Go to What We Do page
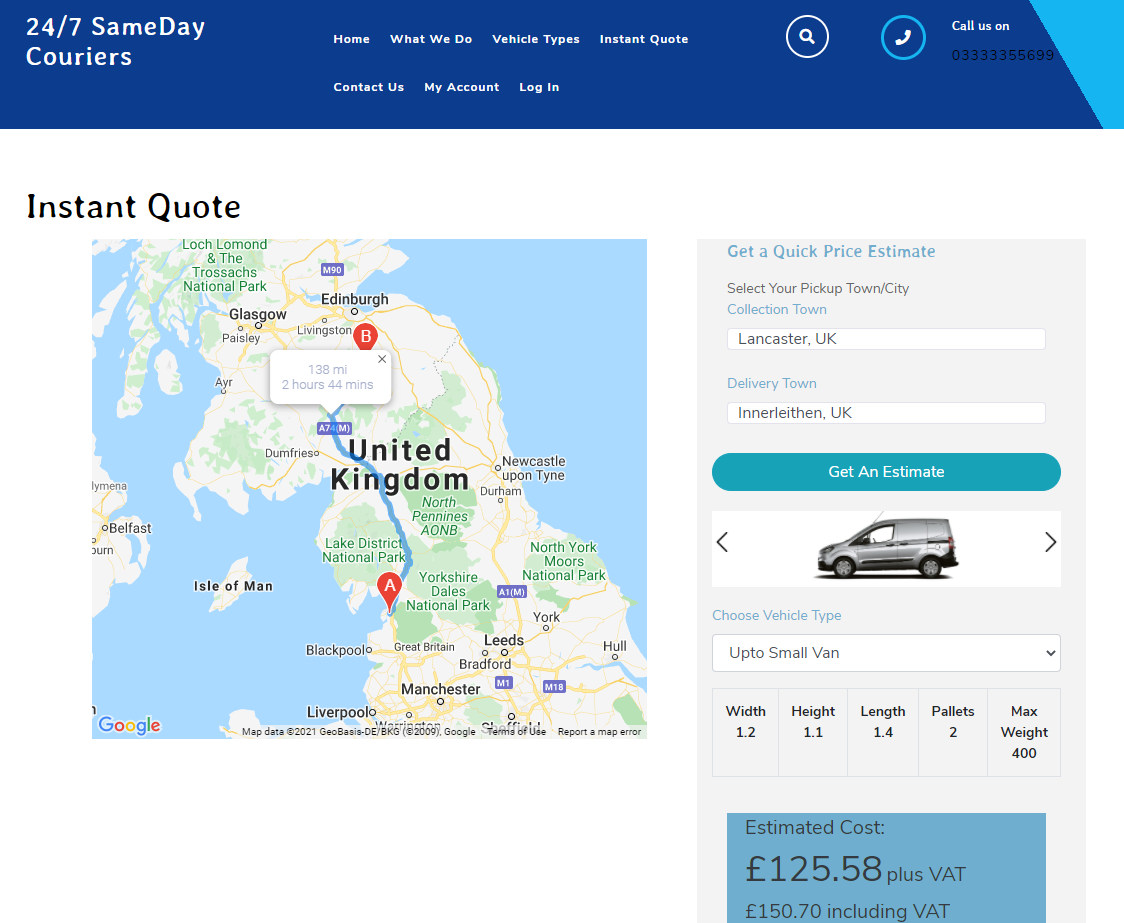1124x923 pixels. (x=431, y=39)
